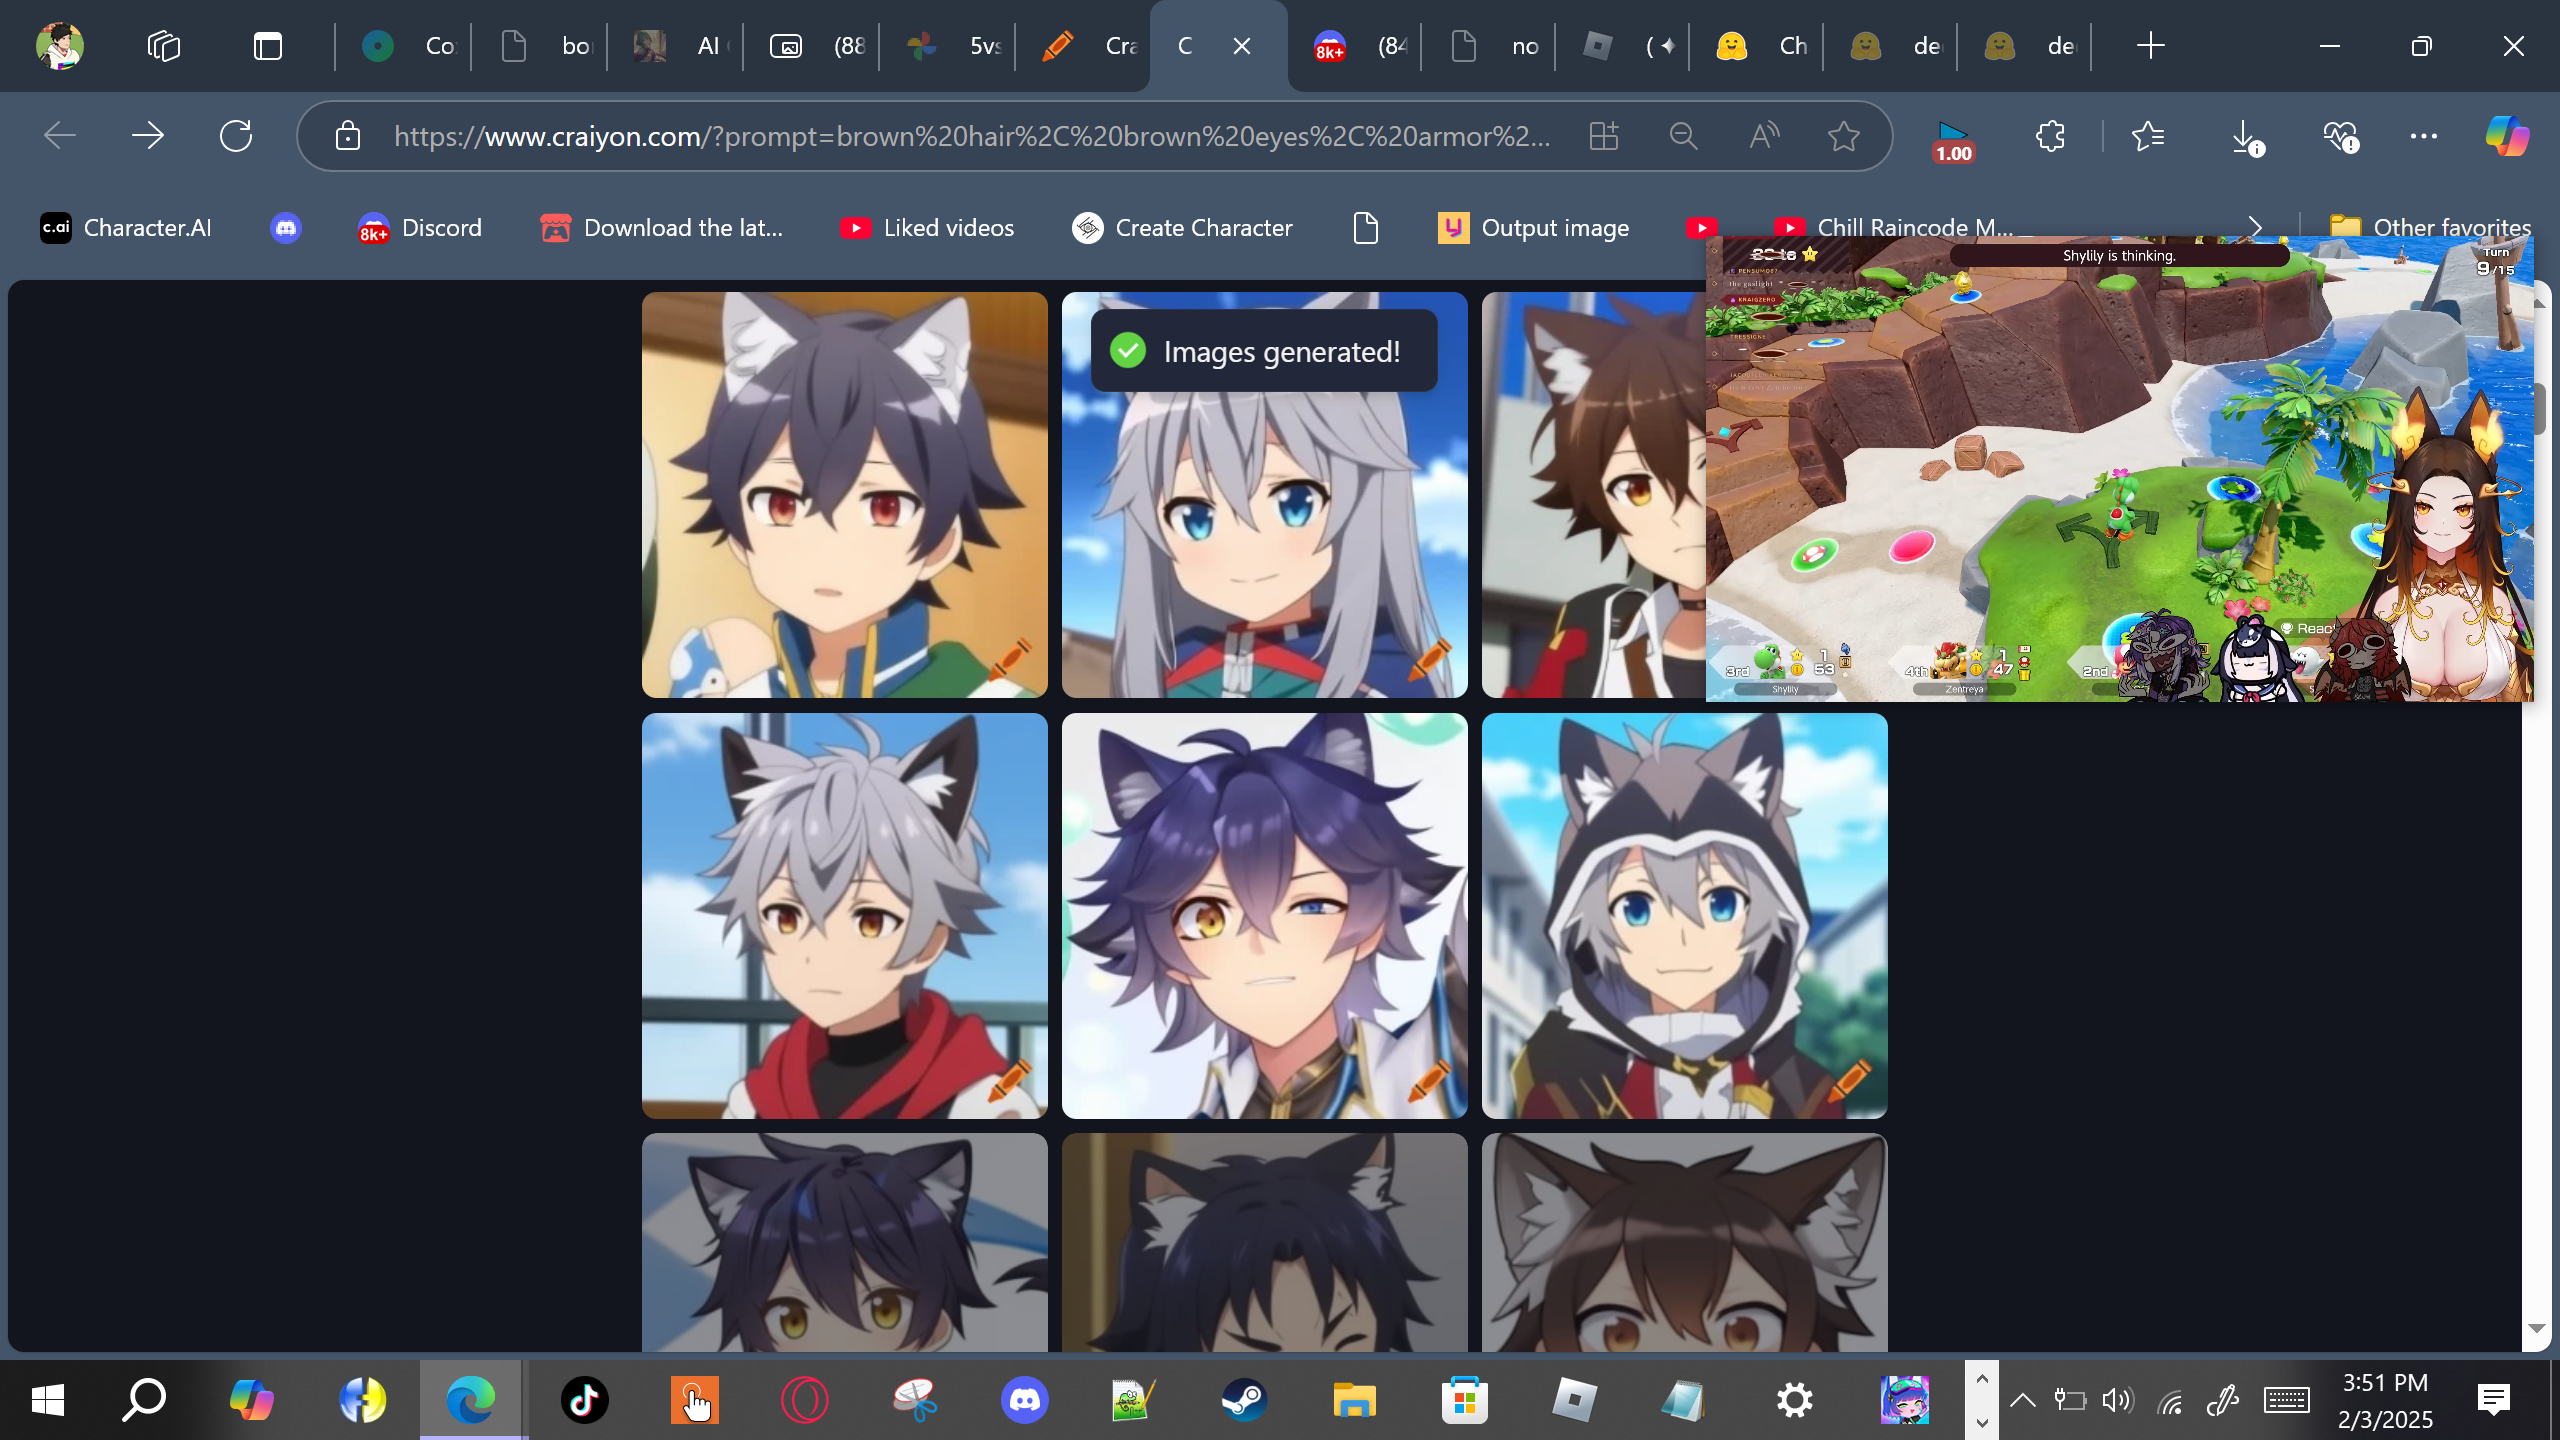Image resolution: width=2560 pixels, height=1440 pixels.
Task: Go forward in browser history
Action: click(148, 136)
